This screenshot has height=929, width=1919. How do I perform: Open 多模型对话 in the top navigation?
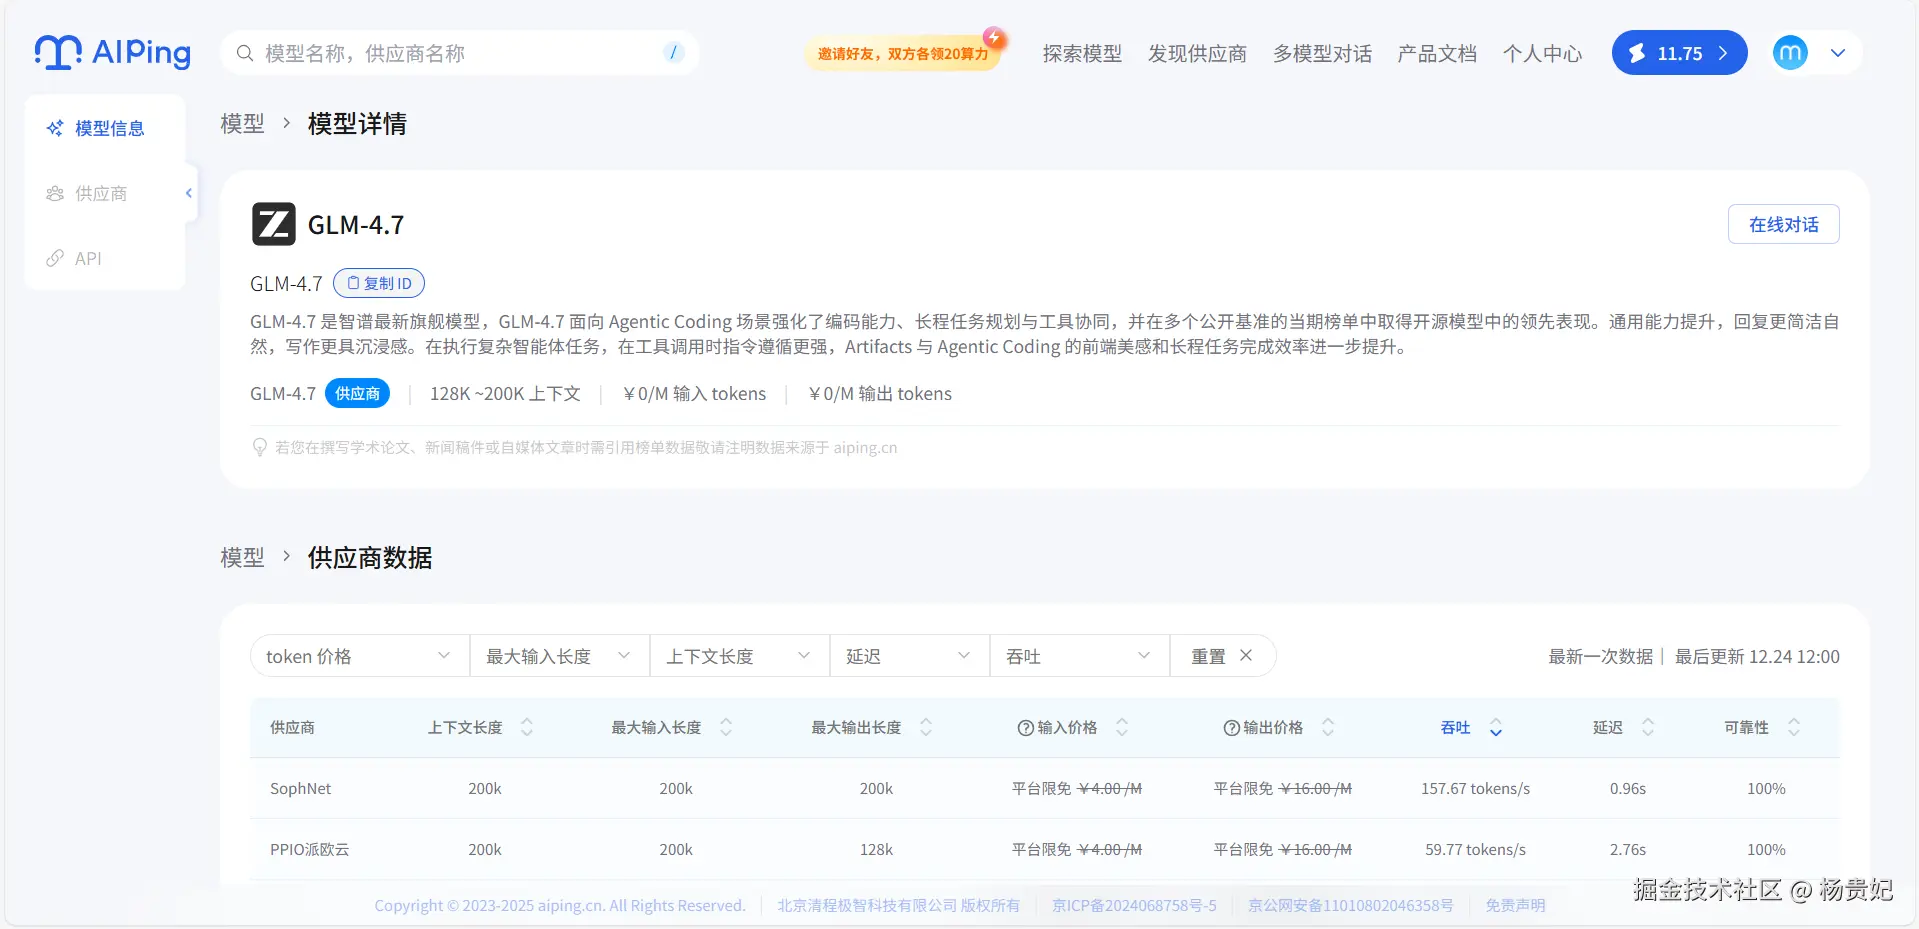coord(1322,53)
